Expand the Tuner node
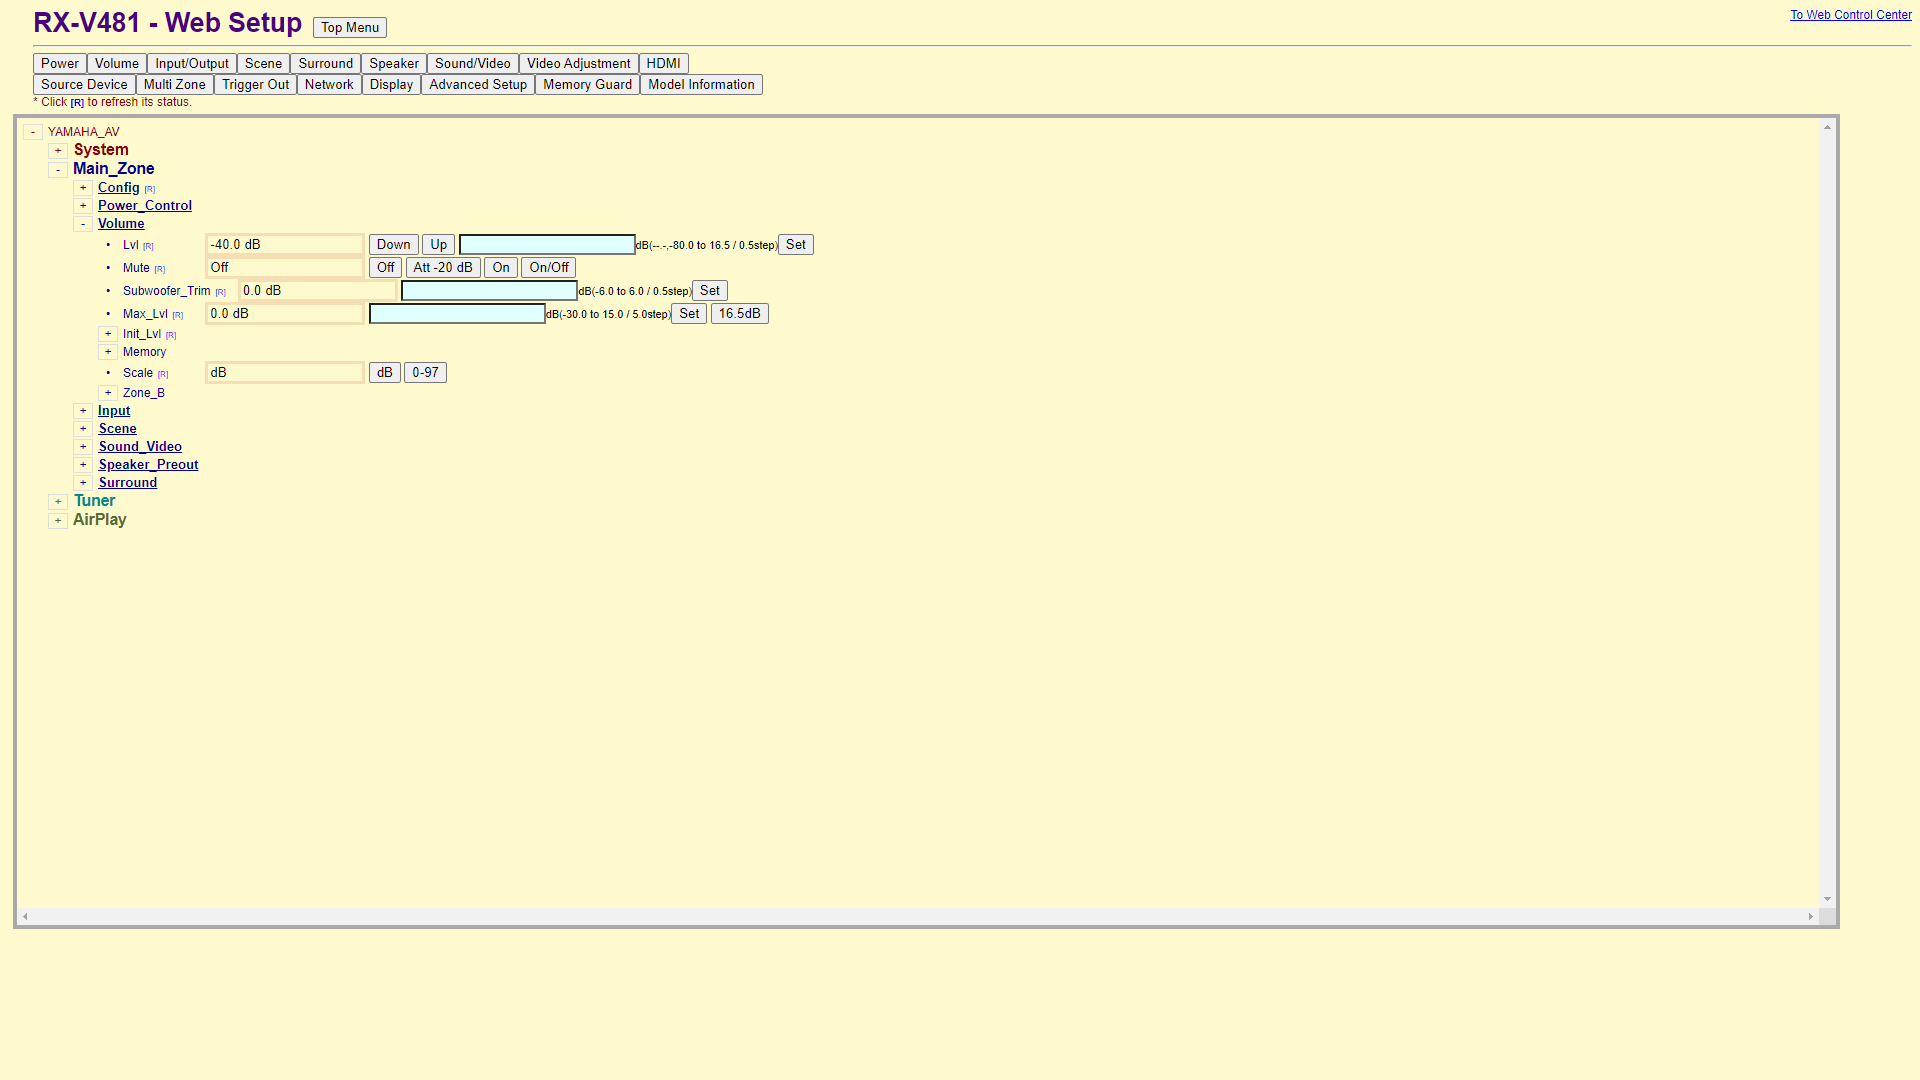The width and height of the screenshot is (1920, 1080). 58,501
